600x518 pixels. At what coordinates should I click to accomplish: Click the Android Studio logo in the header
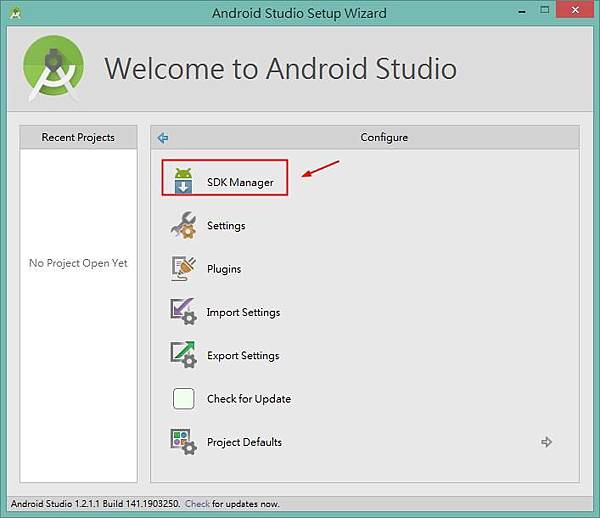[54, 68]
